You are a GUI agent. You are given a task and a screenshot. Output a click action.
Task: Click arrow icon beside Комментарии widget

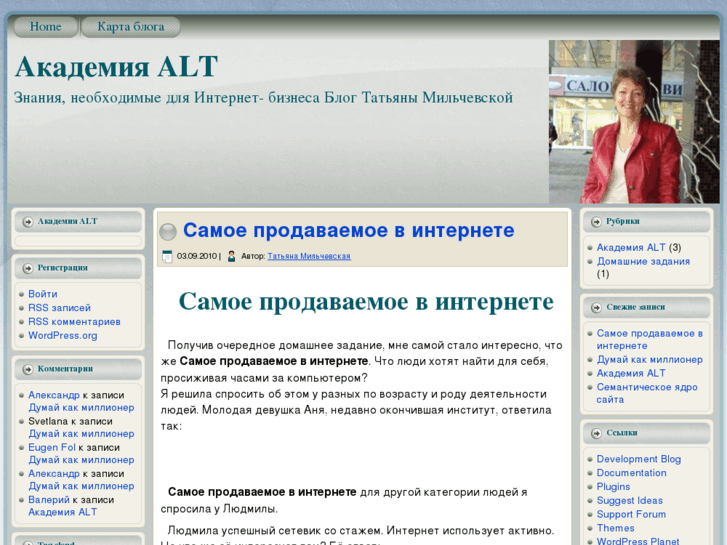[28, 369]
